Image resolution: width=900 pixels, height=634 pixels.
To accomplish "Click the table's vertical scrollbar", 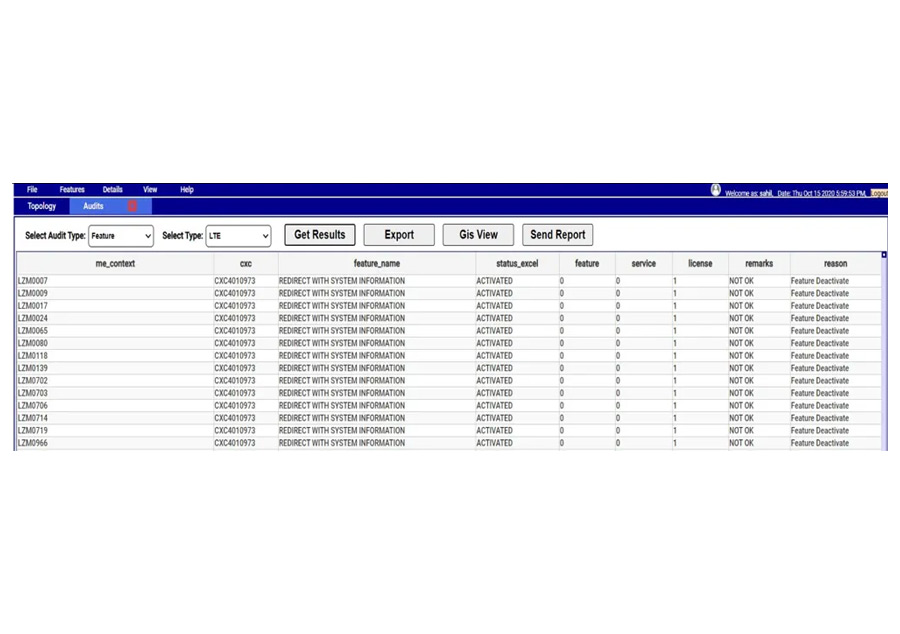I will pos(882,350).
